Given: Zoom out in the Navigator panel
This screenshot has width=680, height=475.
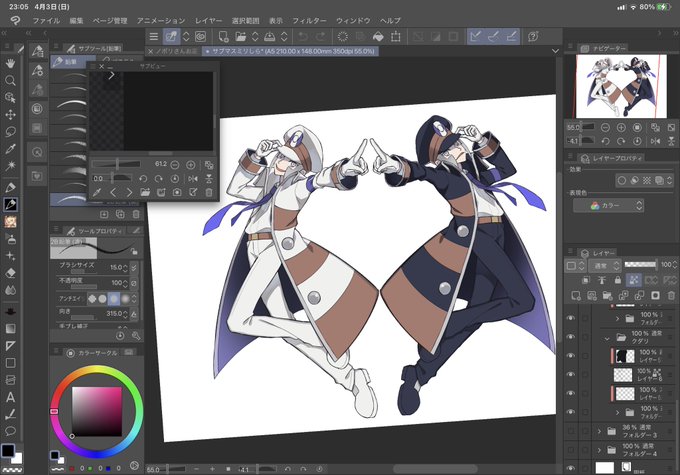Looking at the screenshot, I should [605, 128].
